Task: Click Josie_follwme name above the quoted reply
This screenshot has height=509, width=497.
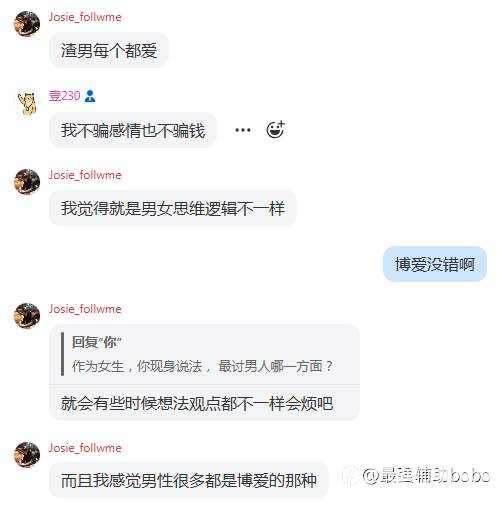Action: click(85, 309)
